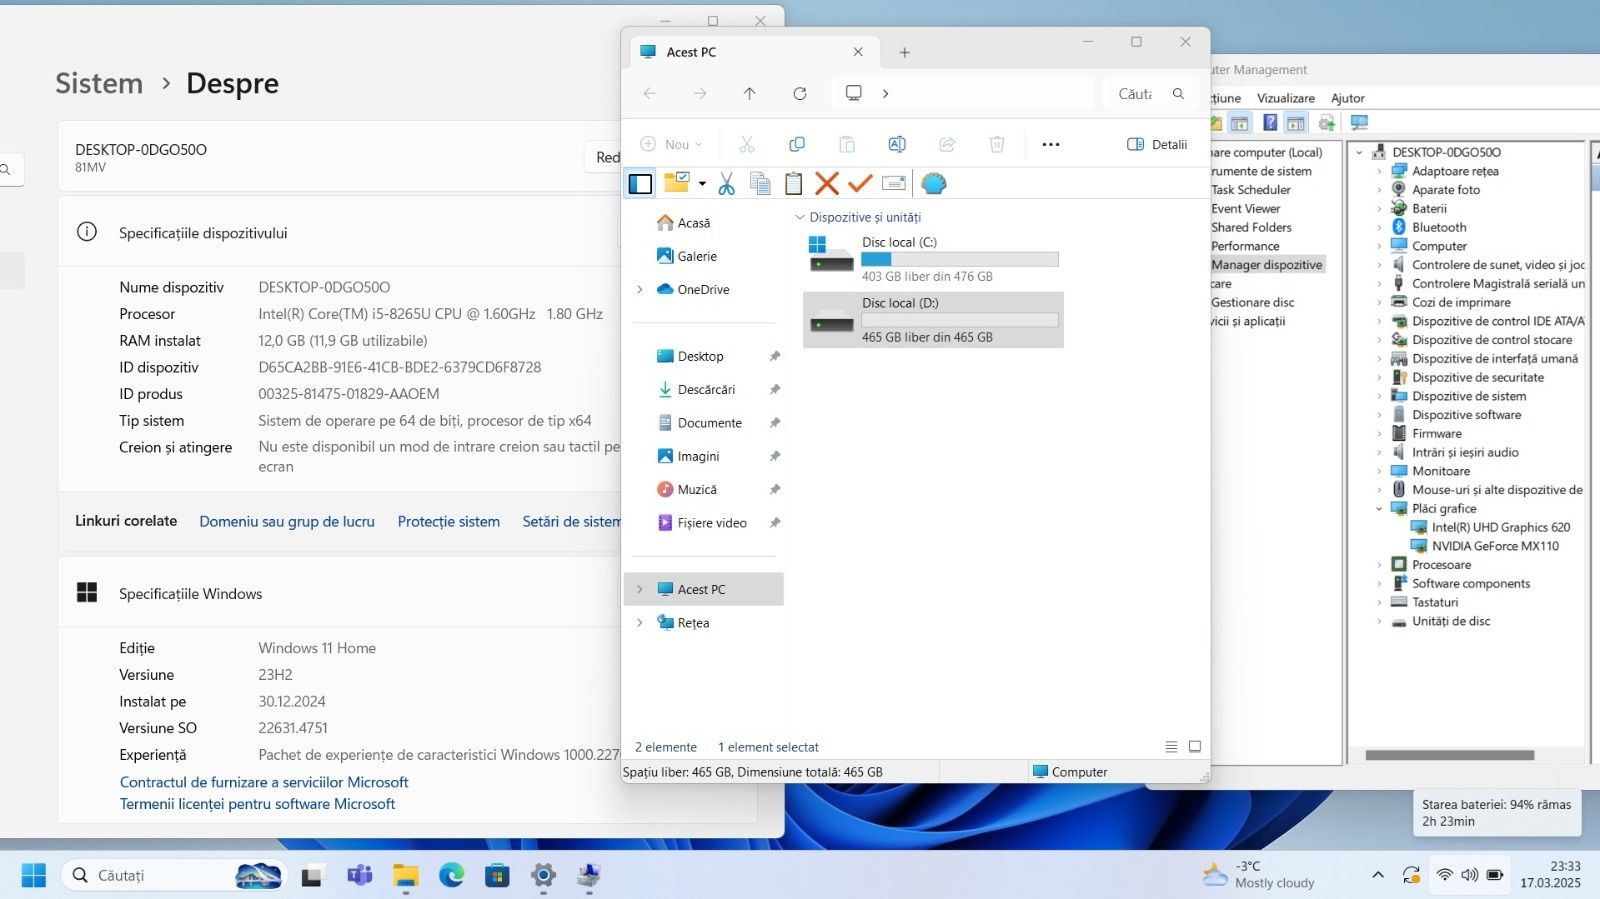Click the classic toolbar Copy pages icon
1600x899 pixels.
coord(760,183)
